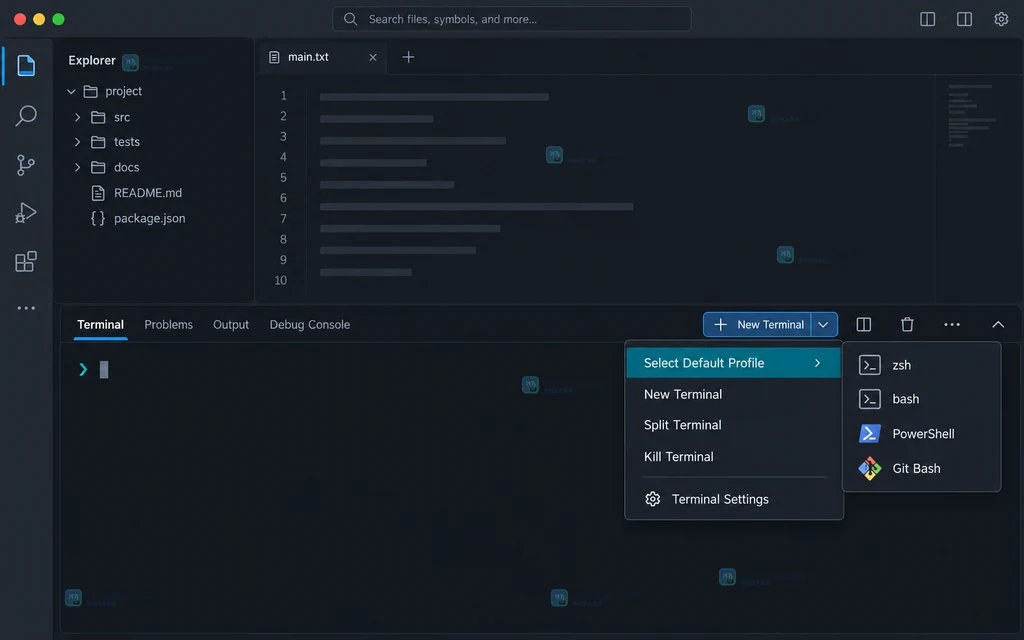Toggle the left sidebar layout icon
This screenshot has width=1024, height=640.
(x=927, y=19)
